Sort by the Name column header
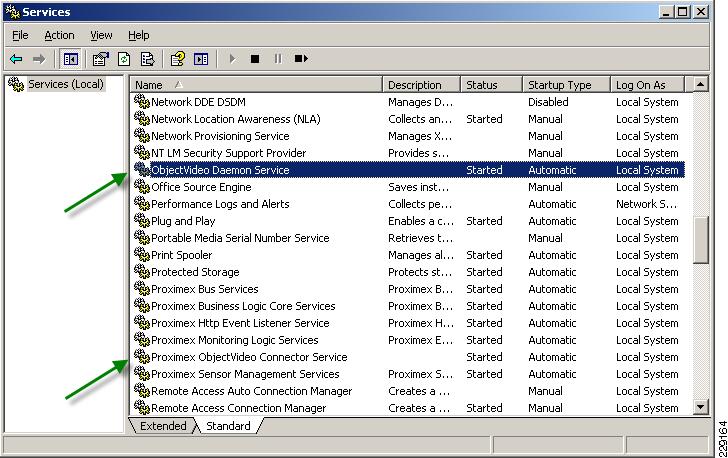 256,85
